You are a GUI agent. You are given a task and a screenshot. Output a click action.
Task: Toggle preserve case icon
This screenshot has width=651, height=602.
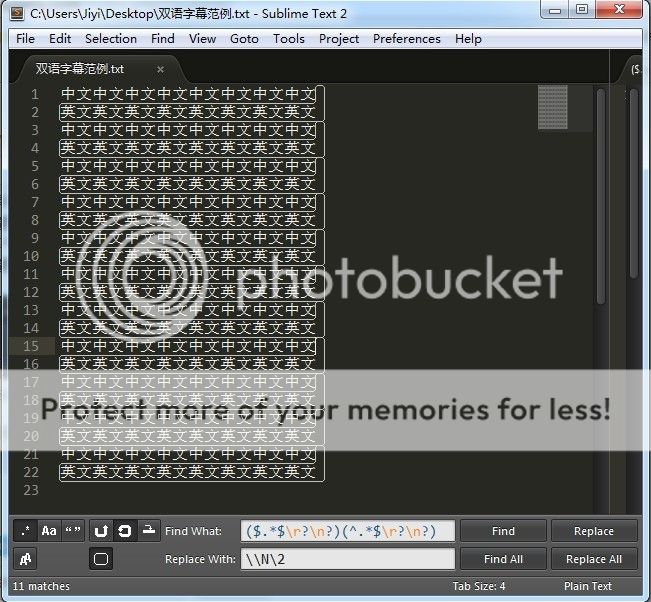click(25, 559)
